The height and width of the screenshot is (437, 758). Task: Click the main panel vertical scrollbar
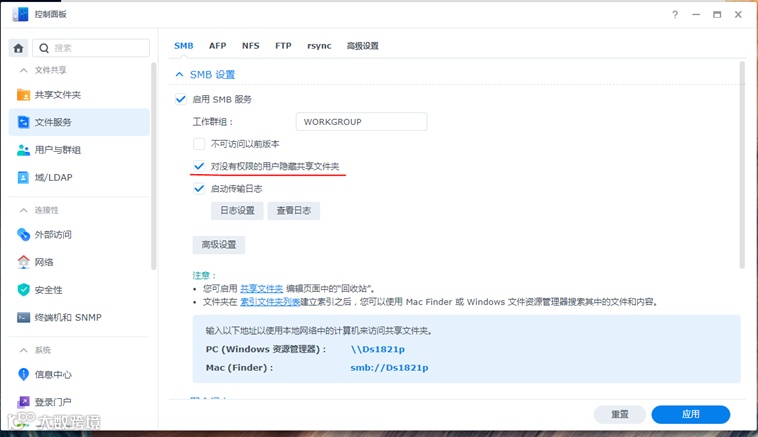click(742, 165)
